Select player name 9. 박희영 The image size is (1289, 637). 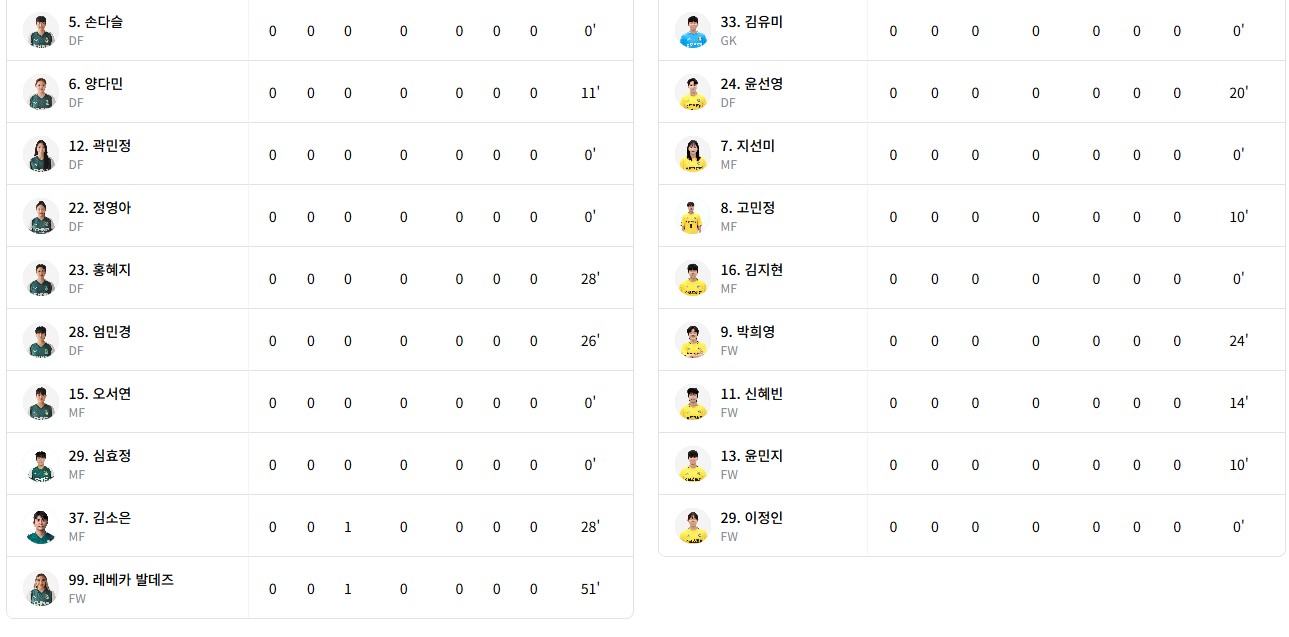tap(748, 332)
